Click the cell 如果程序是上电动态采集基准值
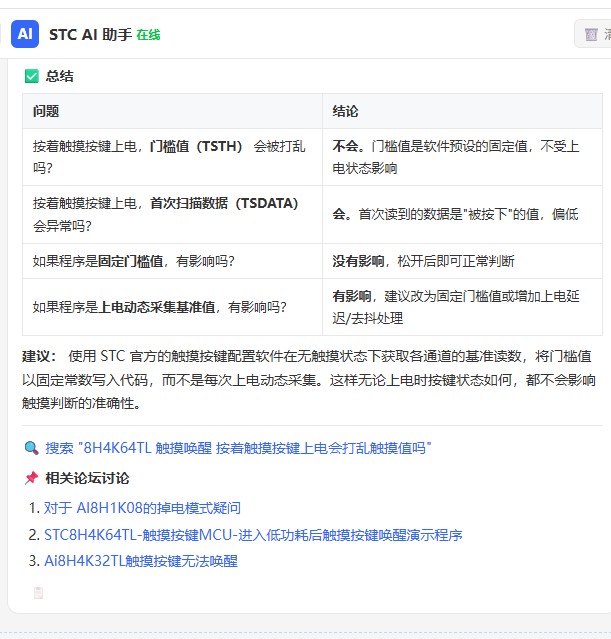The width and height of the screenshot is (611, 639). 172,307
